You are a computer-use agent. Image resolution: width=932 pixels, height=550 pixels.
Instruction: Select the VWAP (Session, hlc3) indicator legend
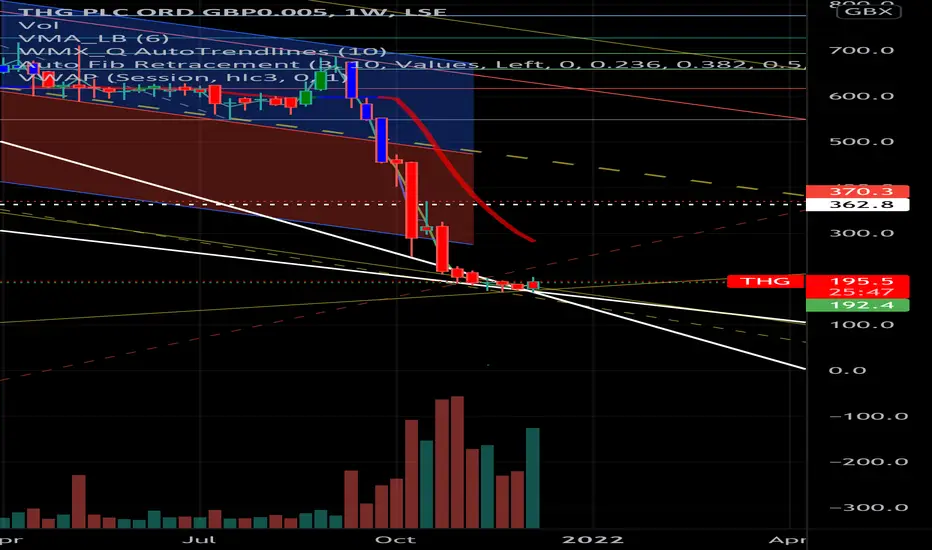[x=182, y=77]
